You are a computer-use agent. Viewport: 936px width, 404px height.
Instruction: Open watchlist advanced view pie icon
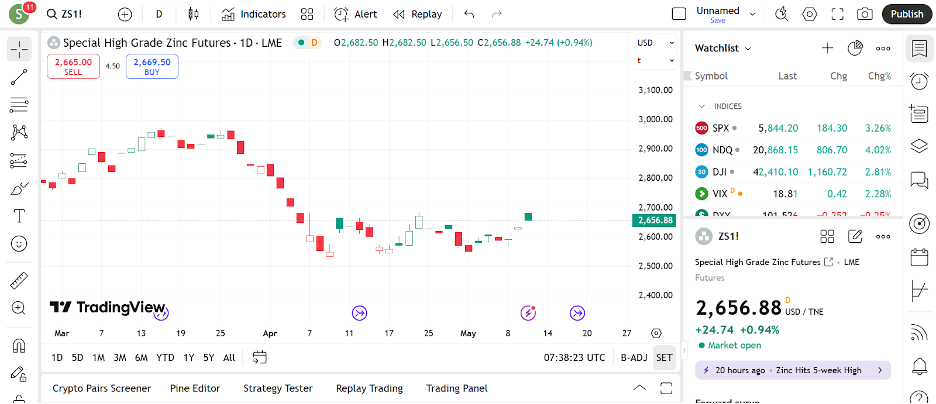tap(855, 48)
